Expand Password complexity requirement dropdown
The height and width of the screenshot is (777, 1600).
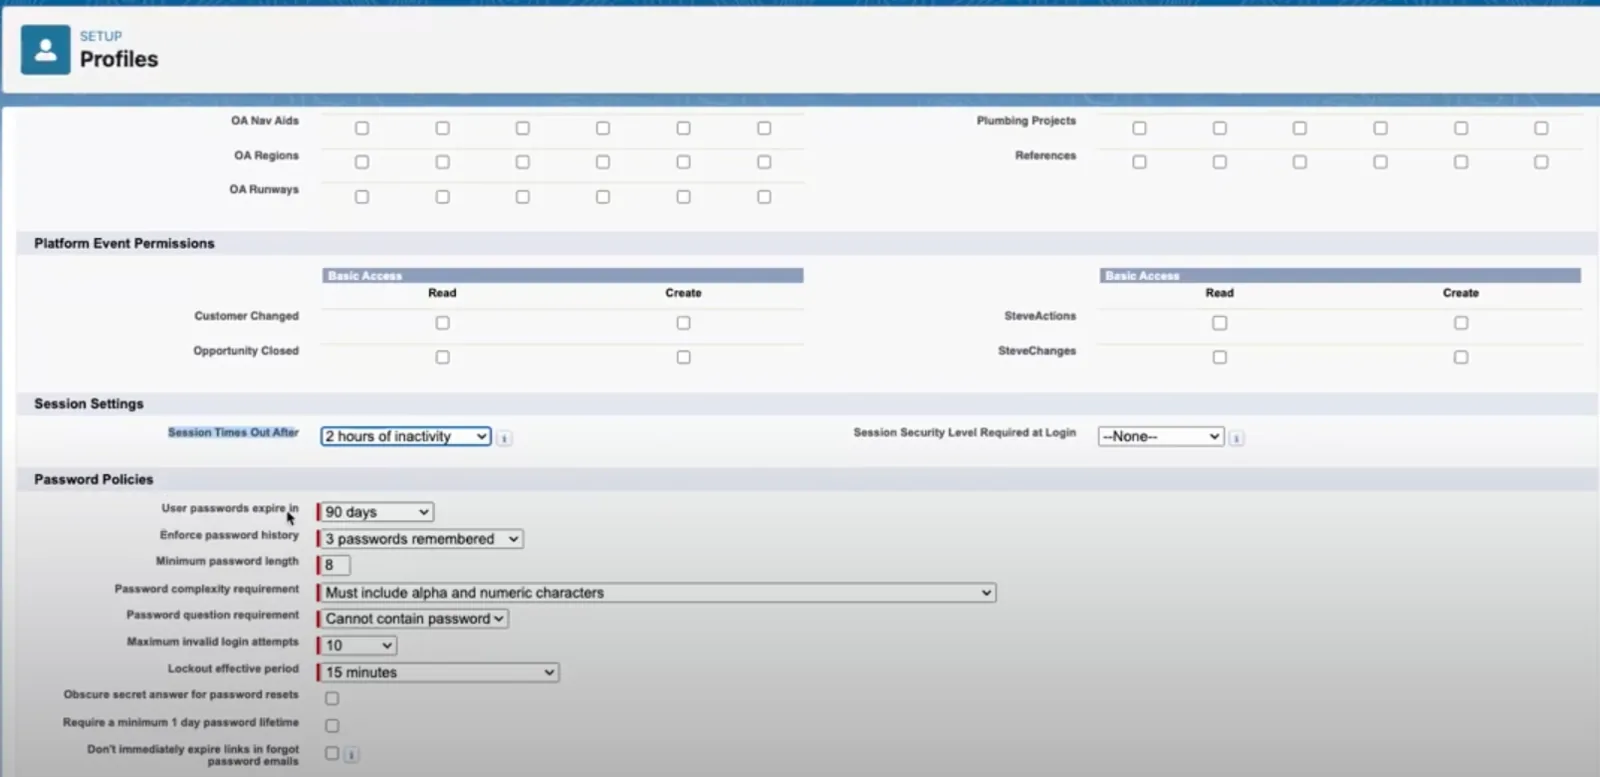658,593
